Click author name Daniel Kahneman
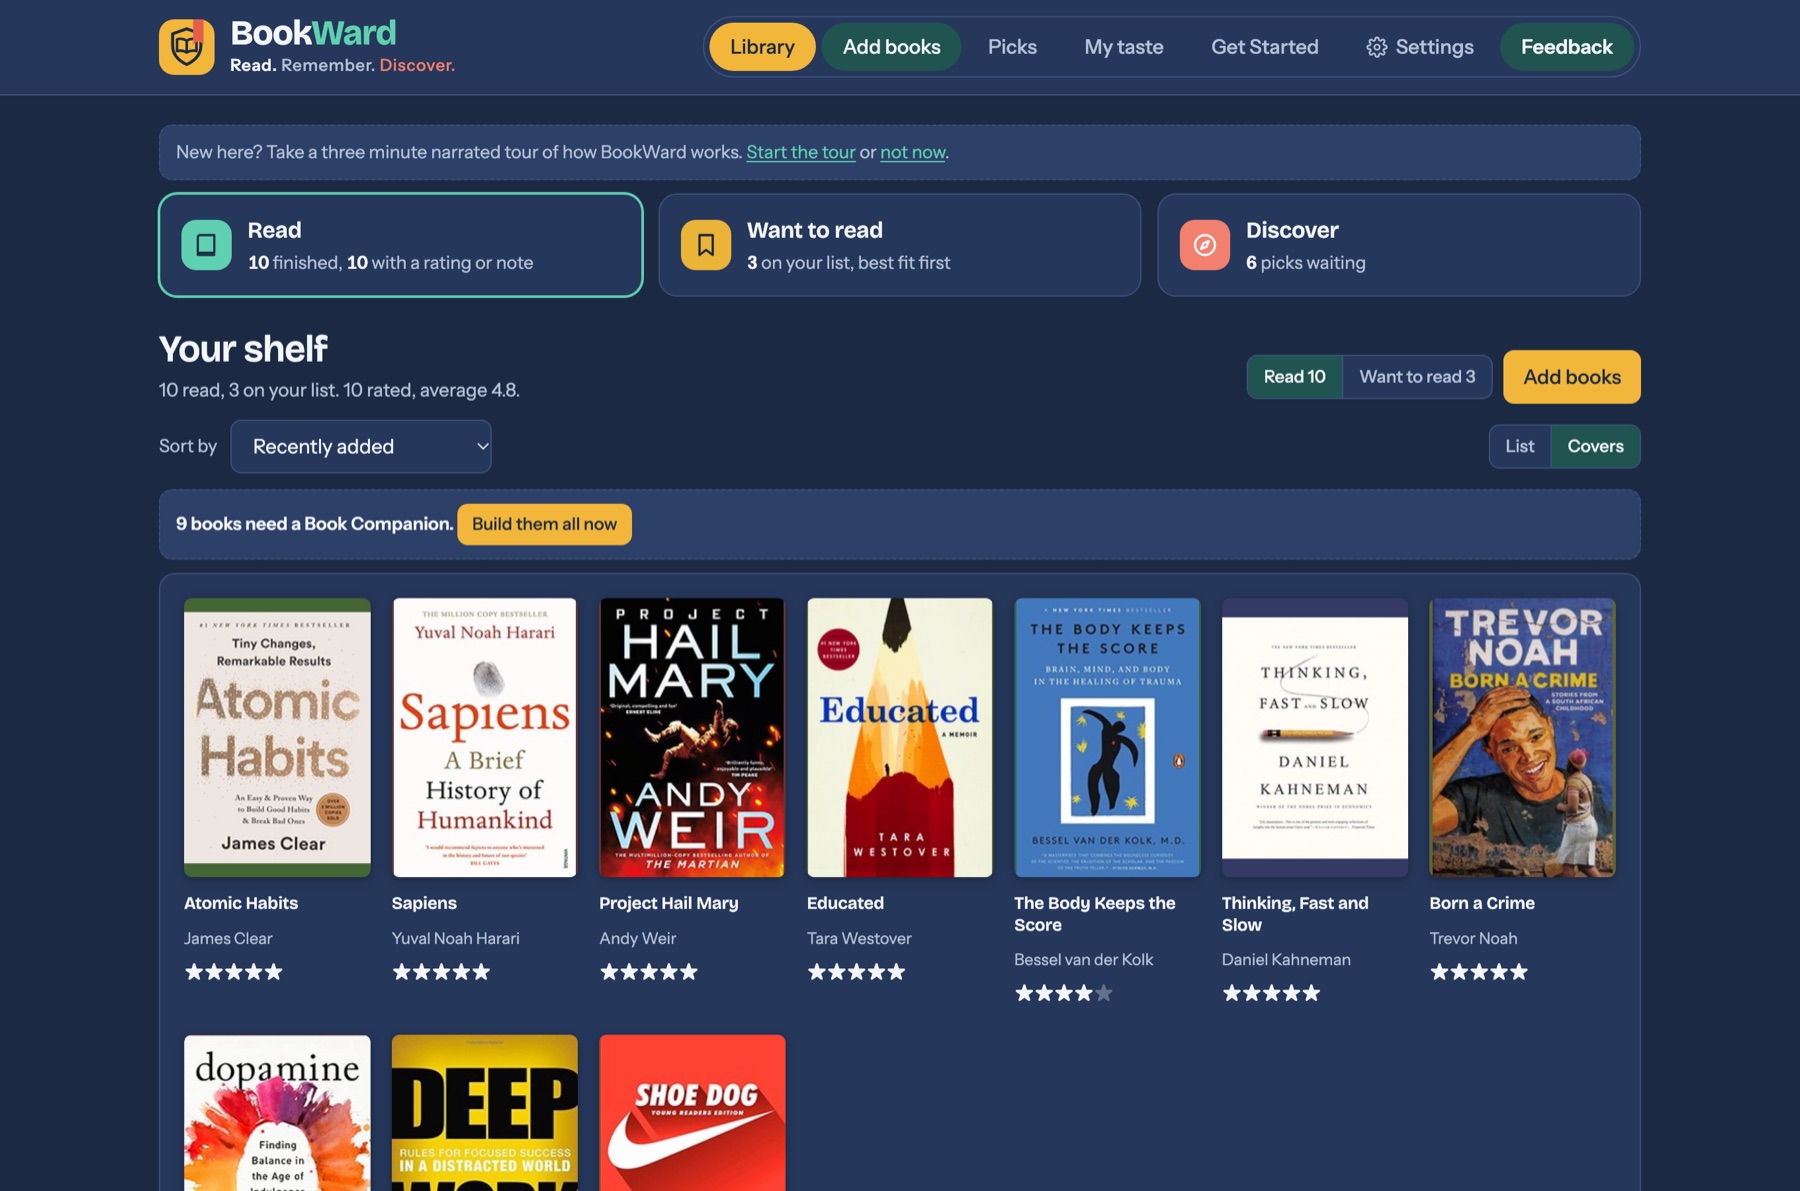Image resolution: width=1800 pixels, height=1191 pixels. pos(1286,959)
